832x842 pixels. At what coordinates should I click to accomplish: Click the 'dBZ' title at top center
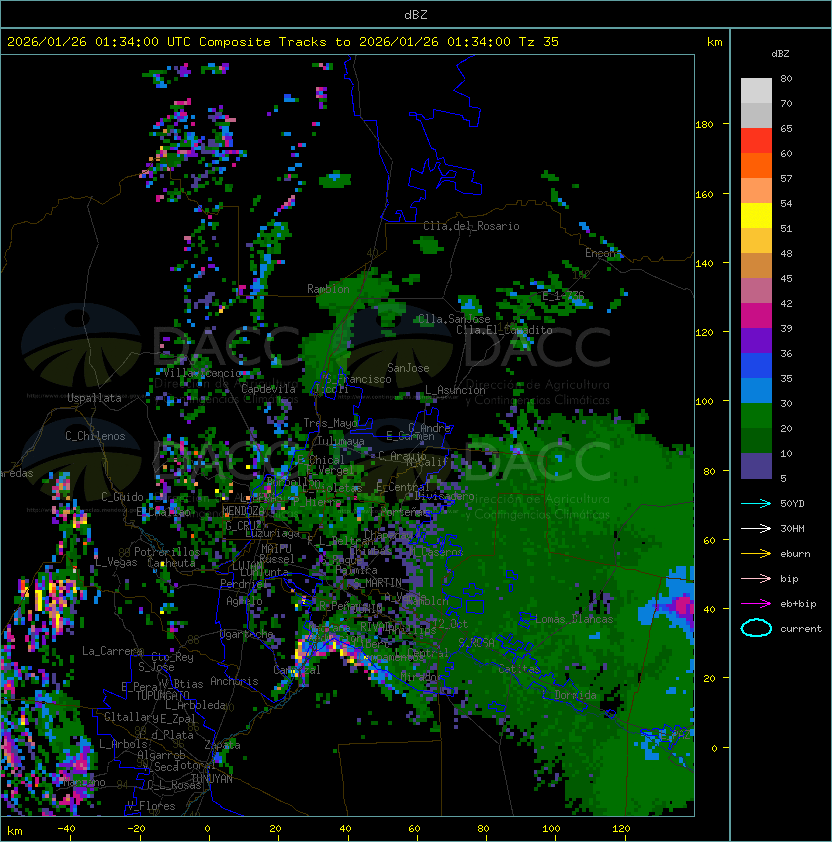416,14
